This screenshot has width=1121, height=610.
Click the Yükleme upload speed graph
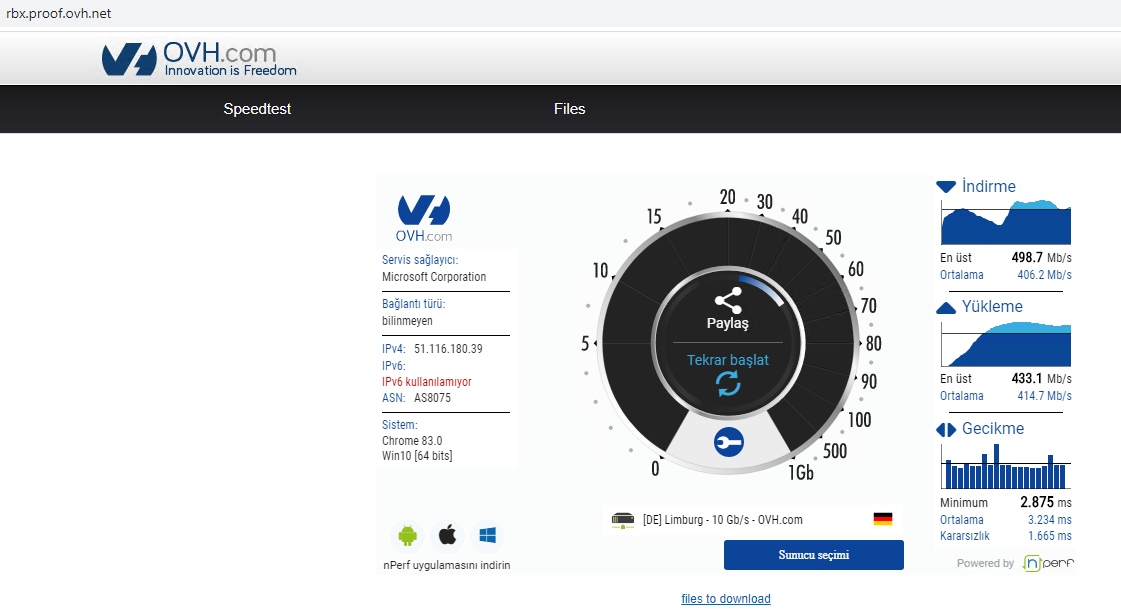click(1006, 343)
